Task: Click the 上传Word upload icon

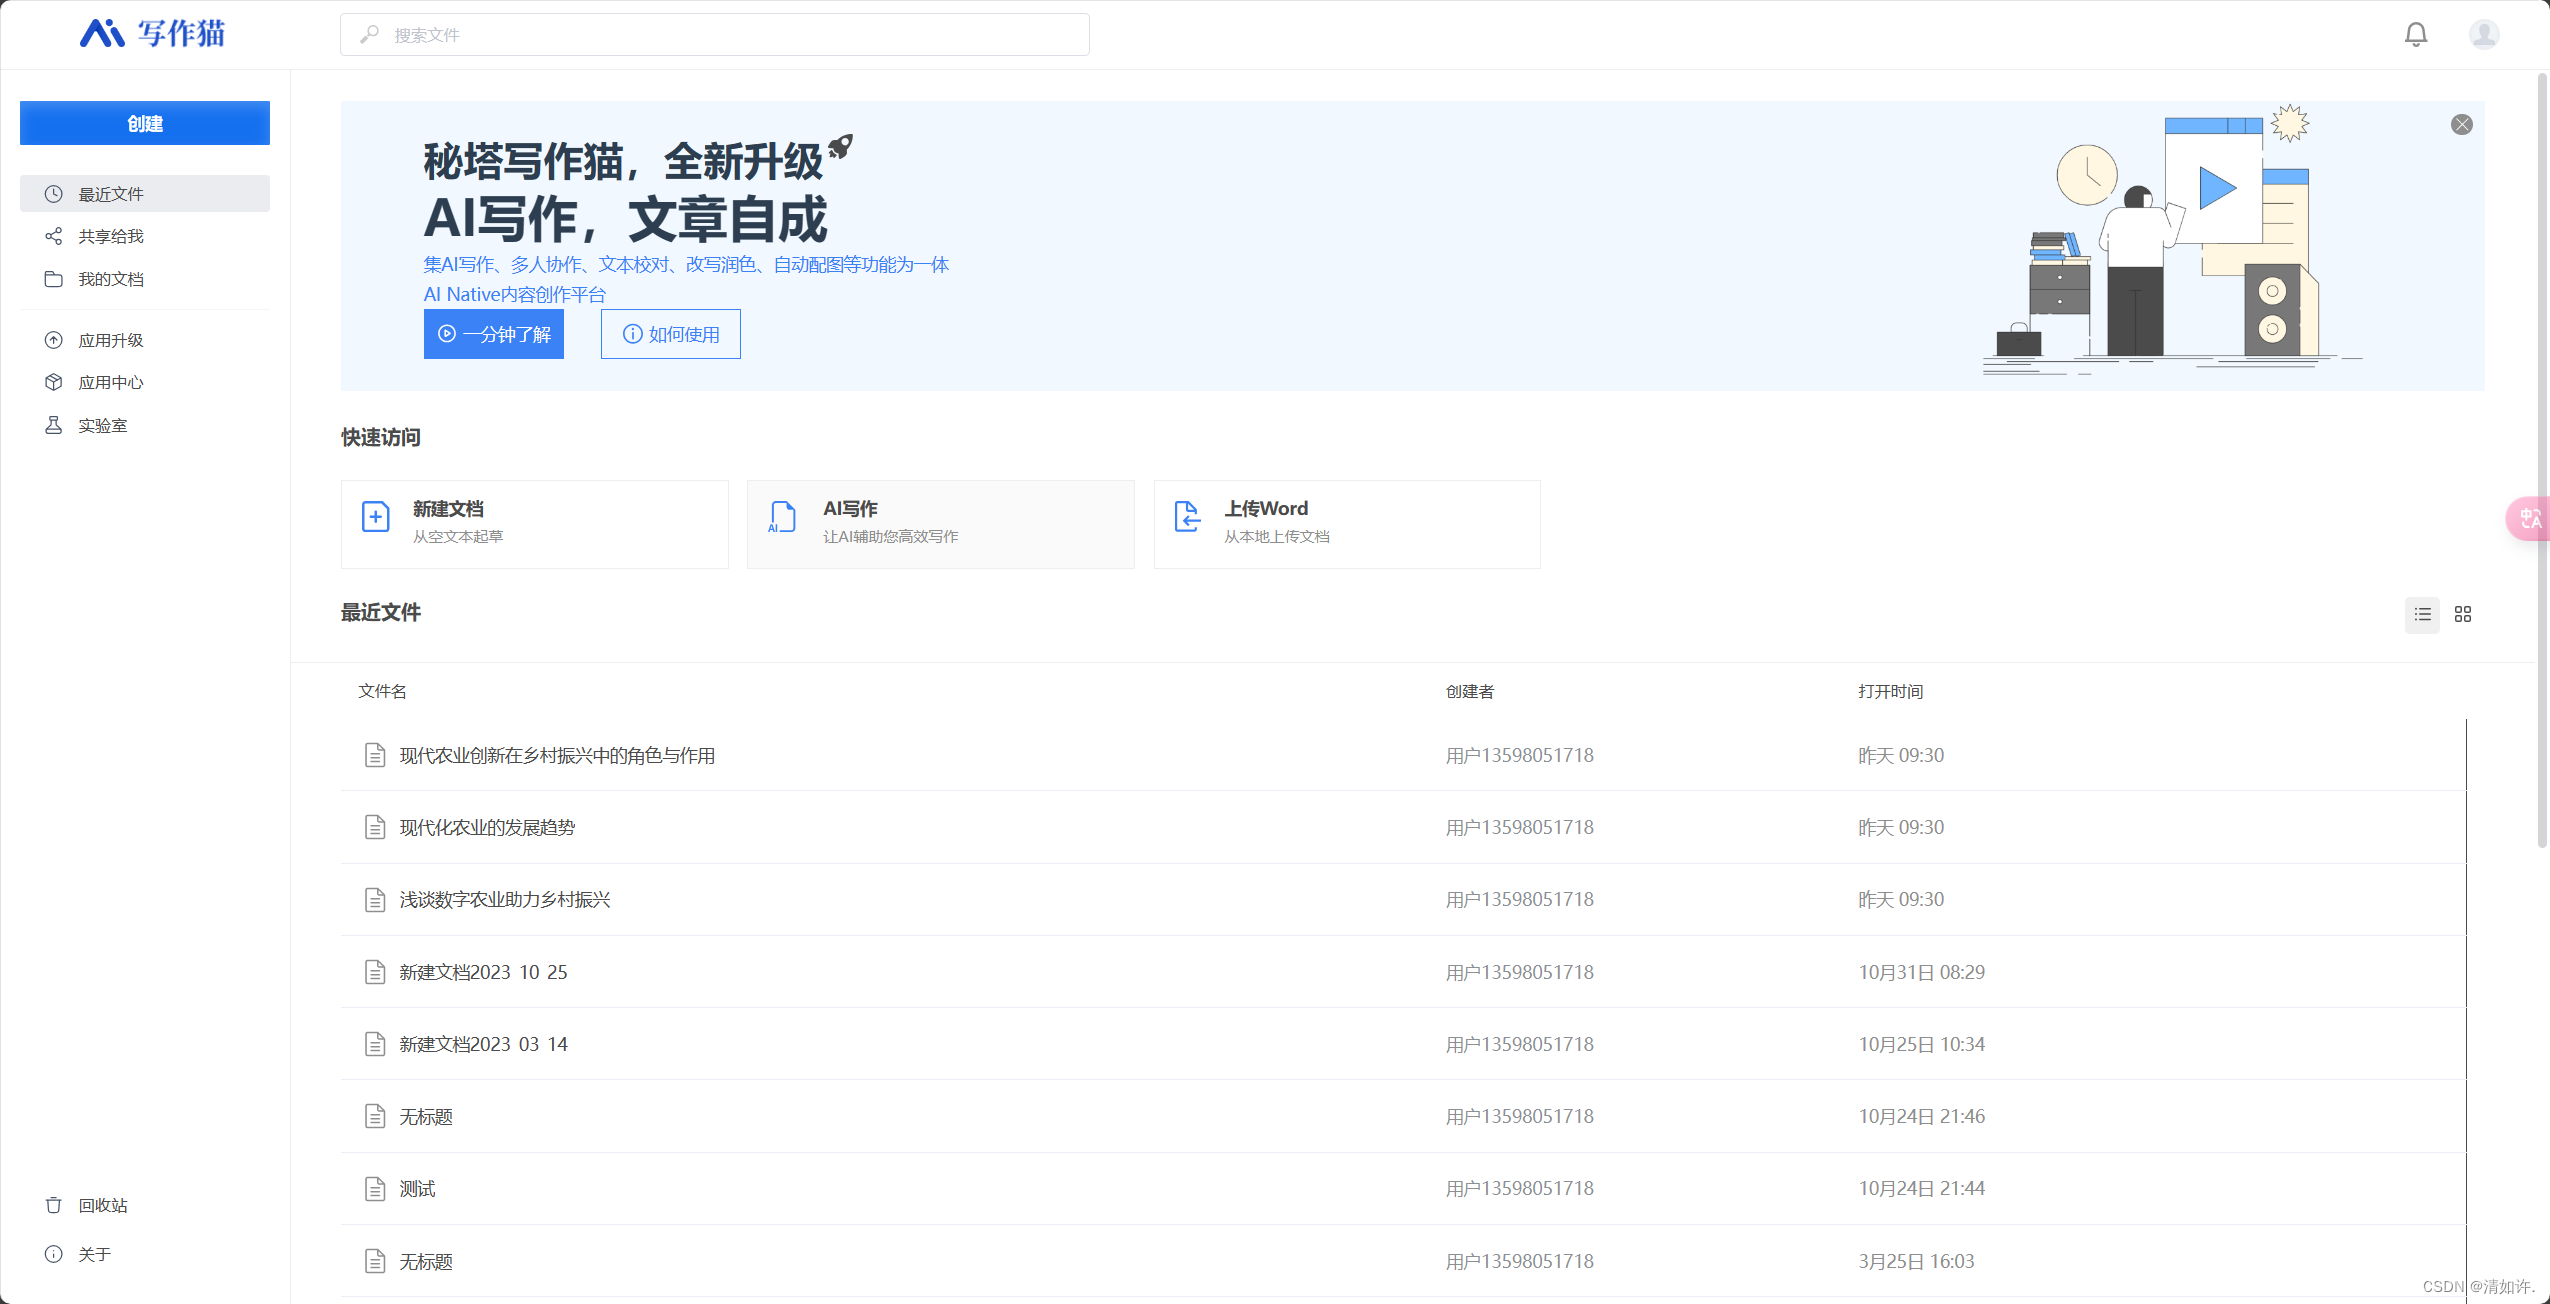Action: 1187,517
